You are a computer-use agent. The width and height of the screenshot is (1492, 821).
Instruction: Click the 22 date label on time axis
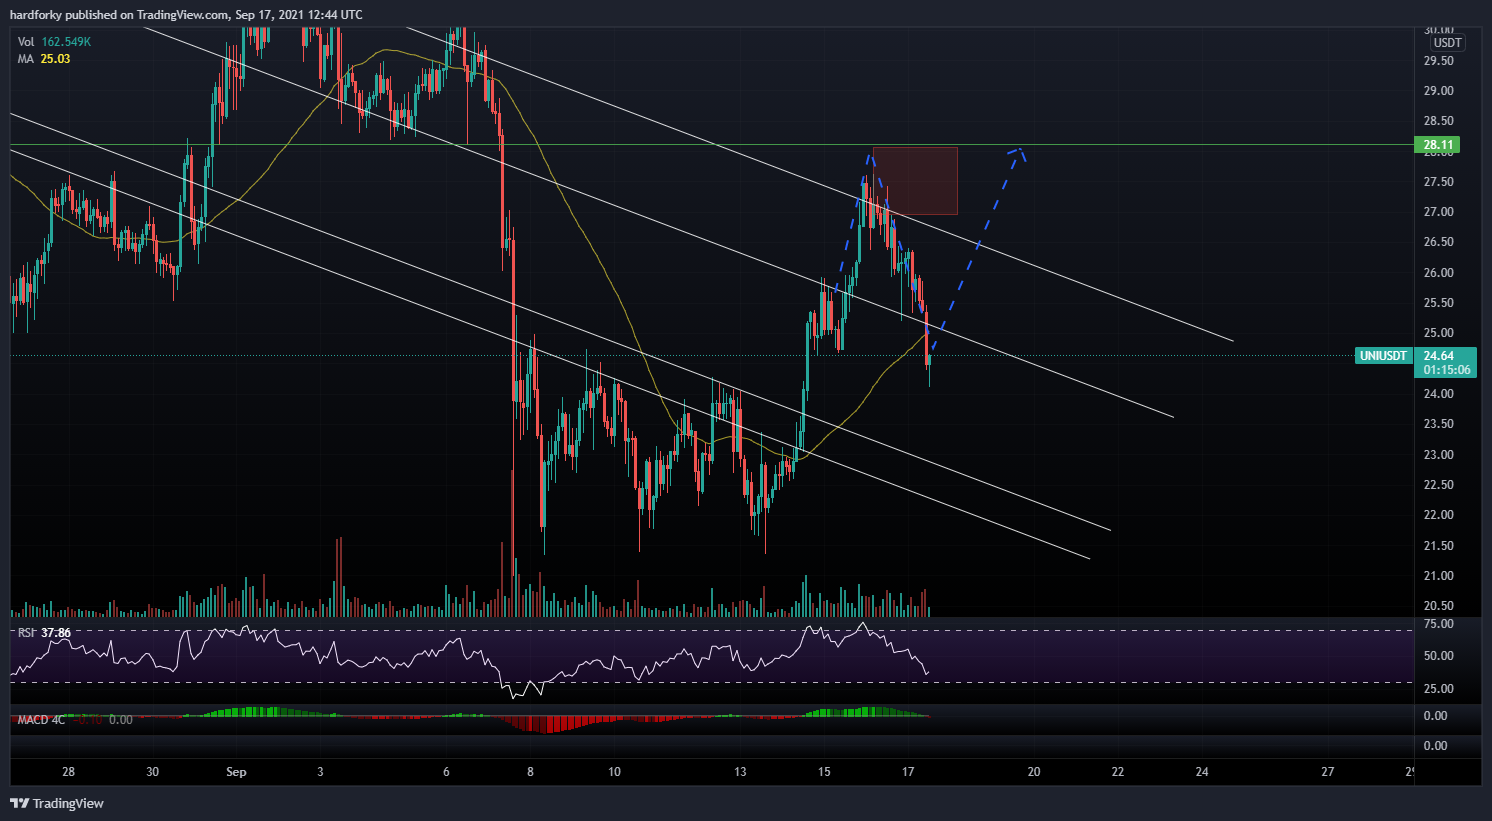(1118, 772)
